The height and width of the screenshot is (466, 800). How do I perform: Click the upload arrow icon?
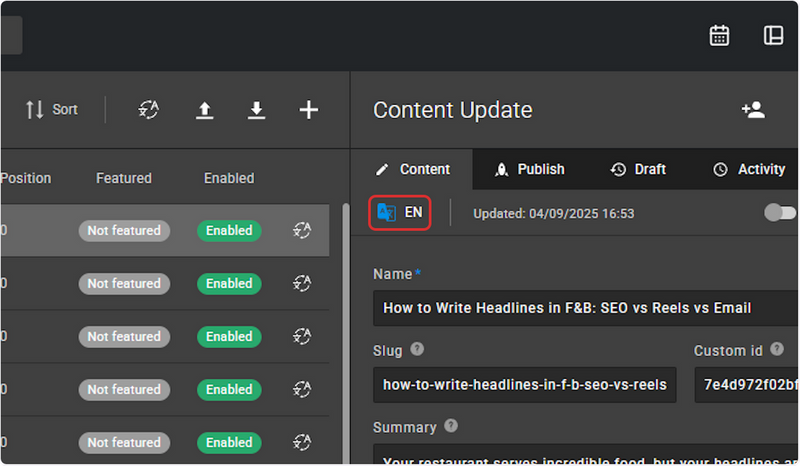(205, 110)
